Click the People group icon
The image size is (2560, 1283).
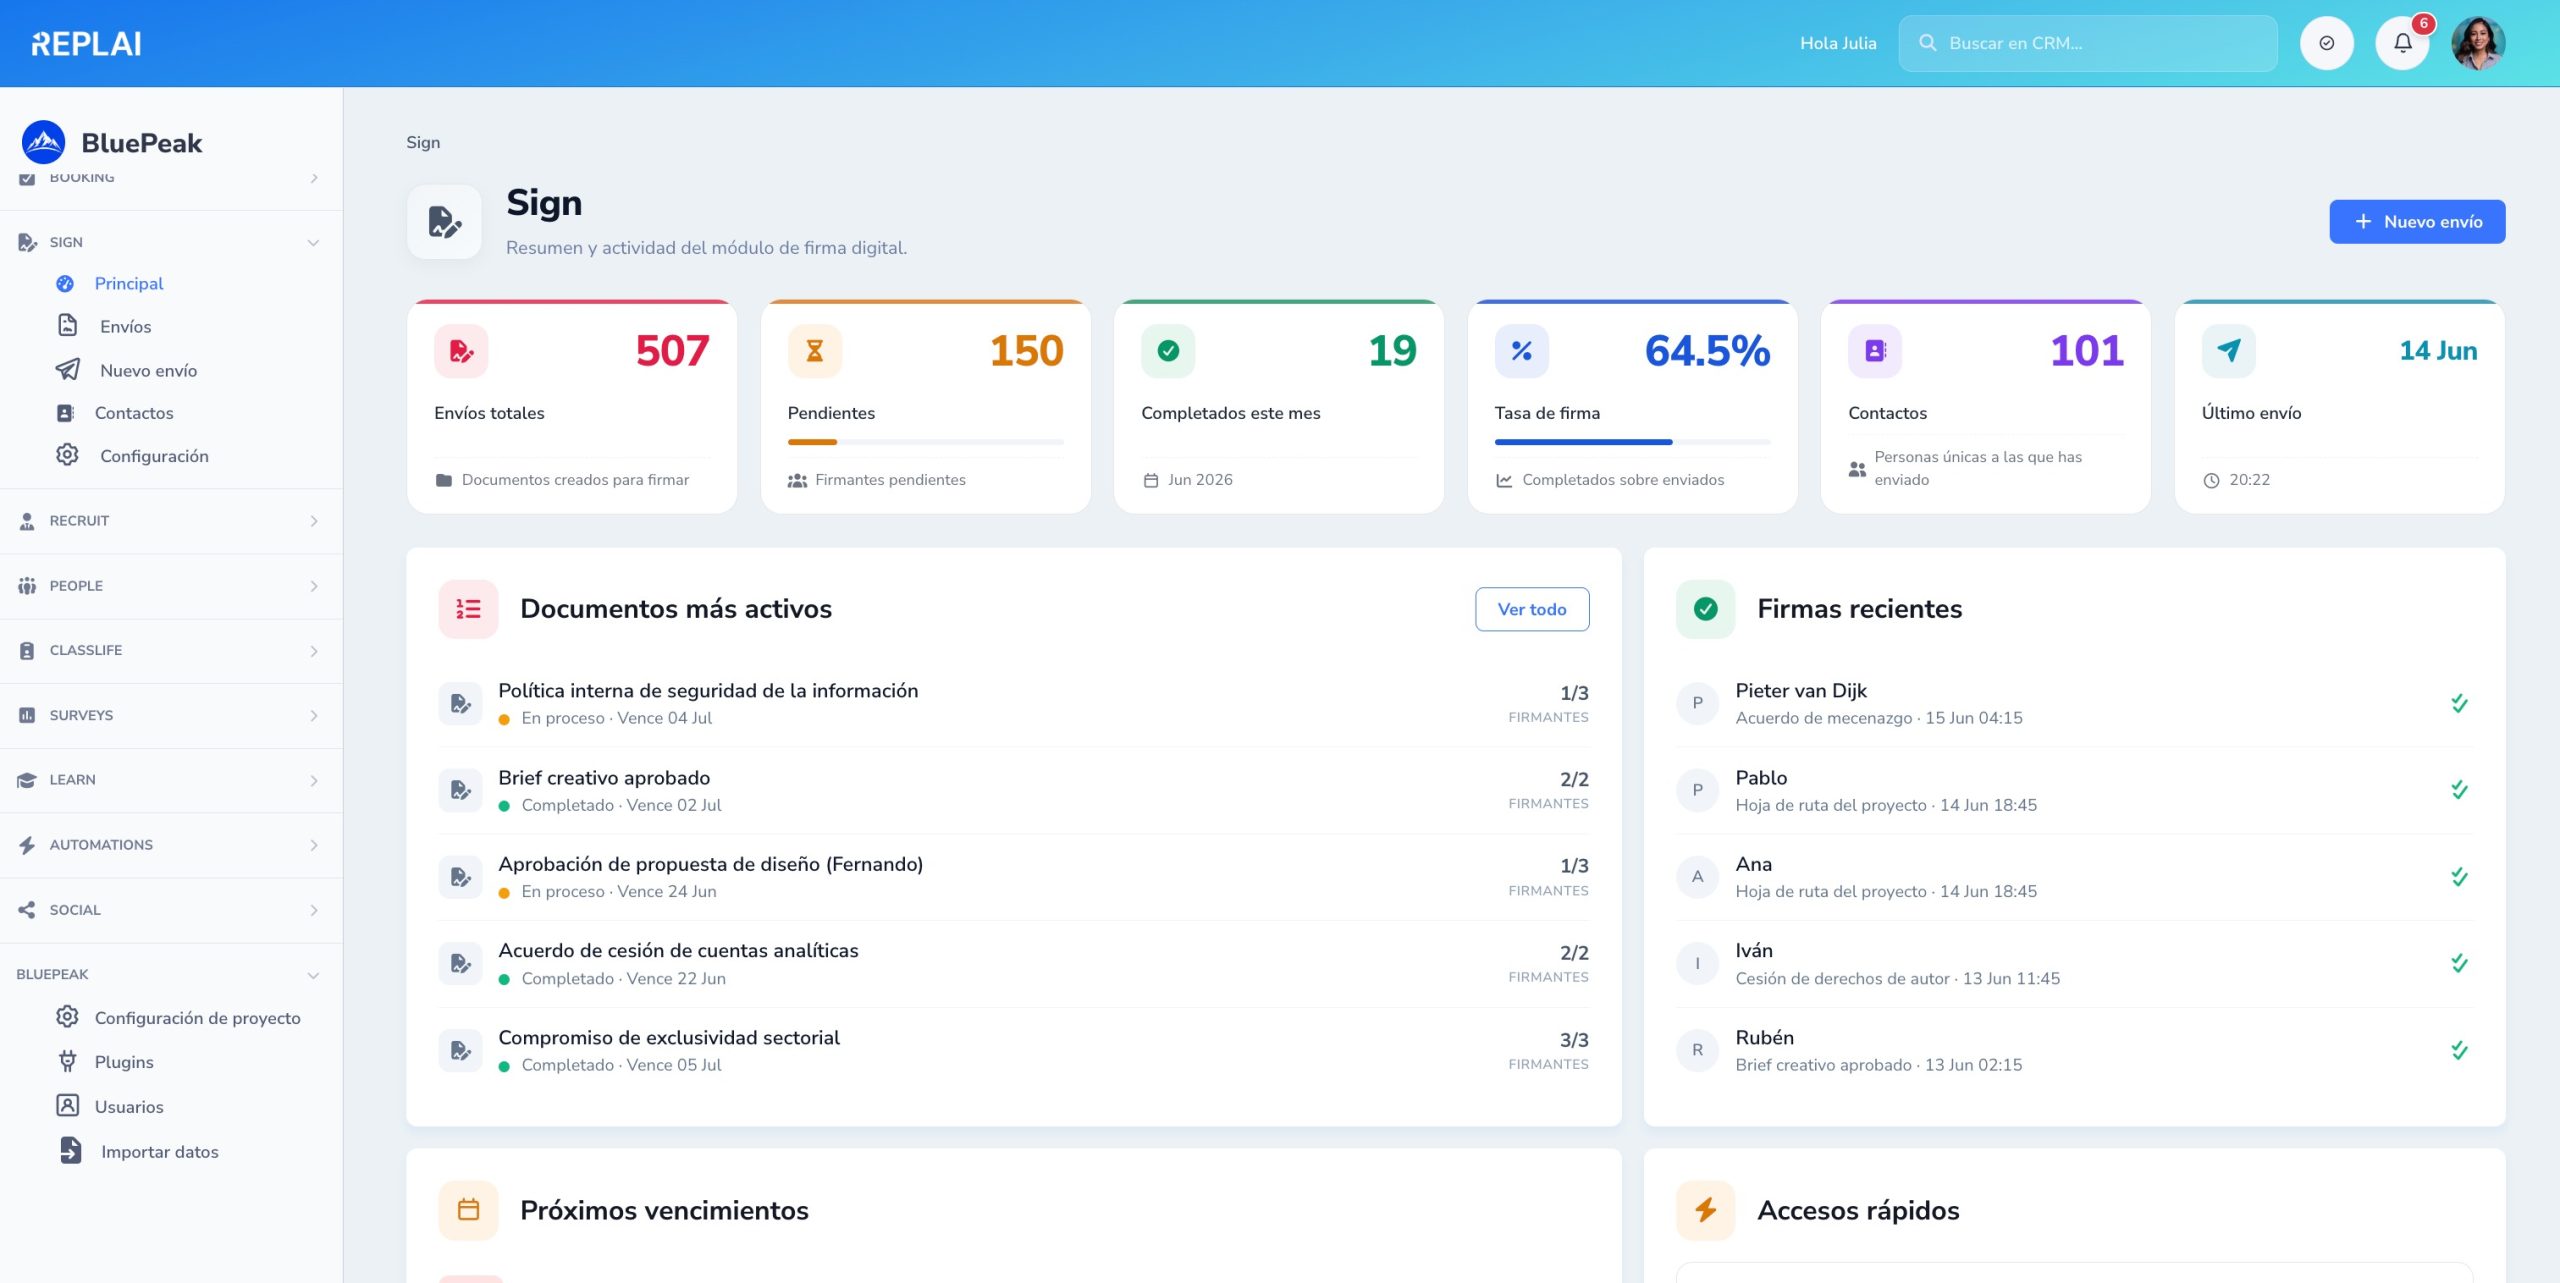[27, 586]
